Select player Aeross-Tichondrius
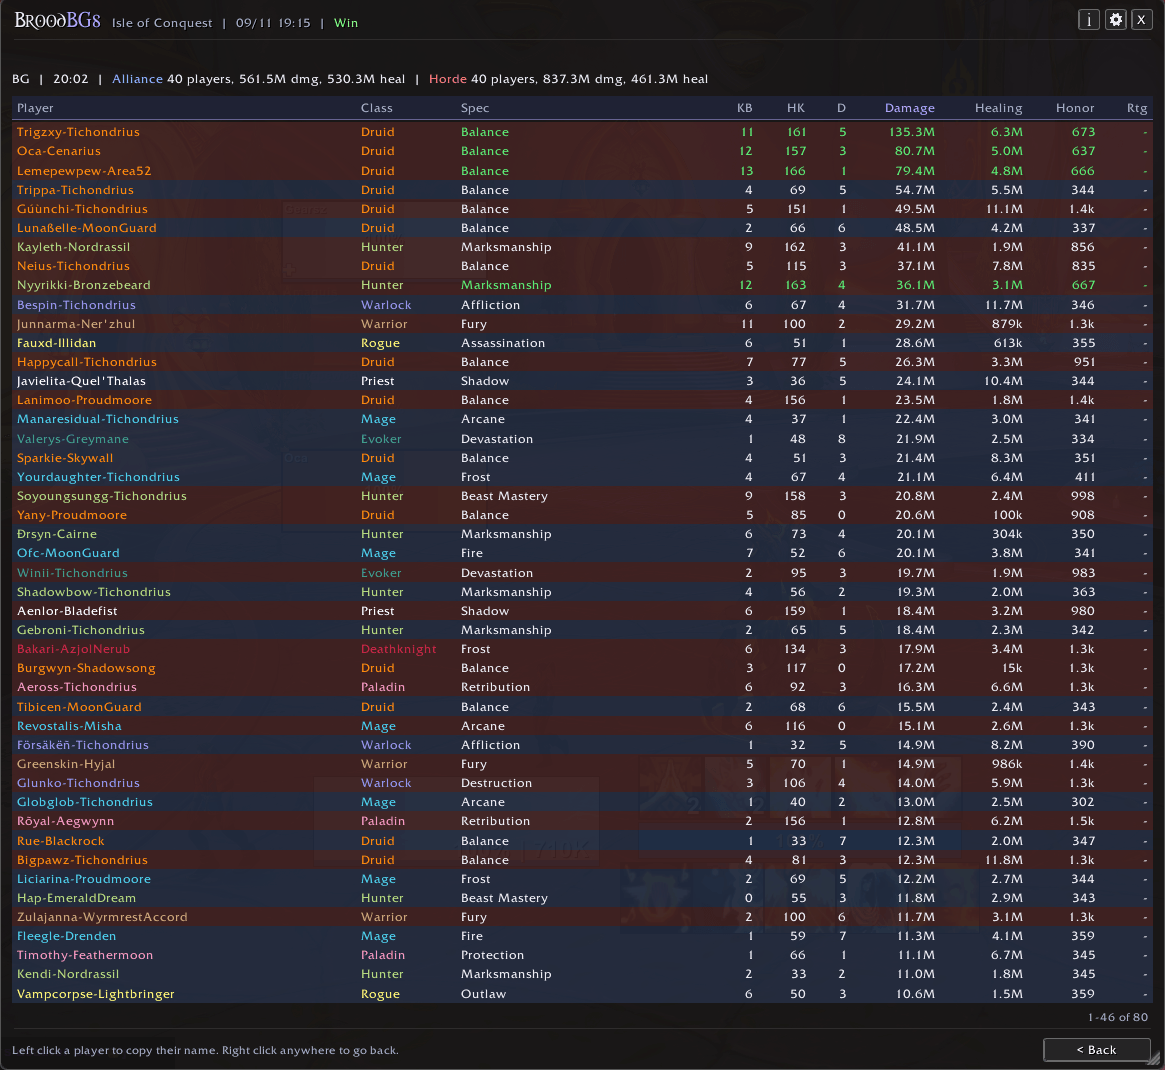The image size is (1165, 1070). tap(582, 687)
